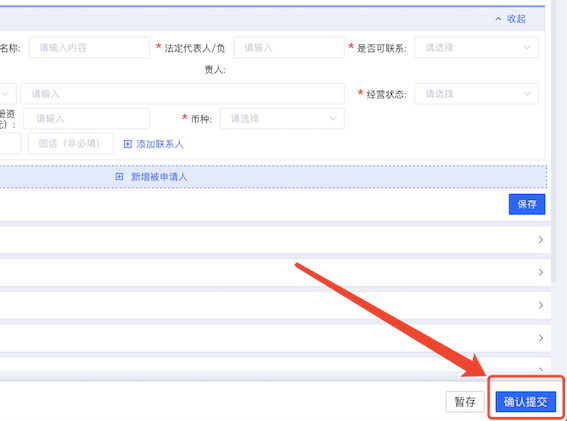Focus the 固话(非必填) input field
This screenshot has width=567, height=421.
(71, 143)
